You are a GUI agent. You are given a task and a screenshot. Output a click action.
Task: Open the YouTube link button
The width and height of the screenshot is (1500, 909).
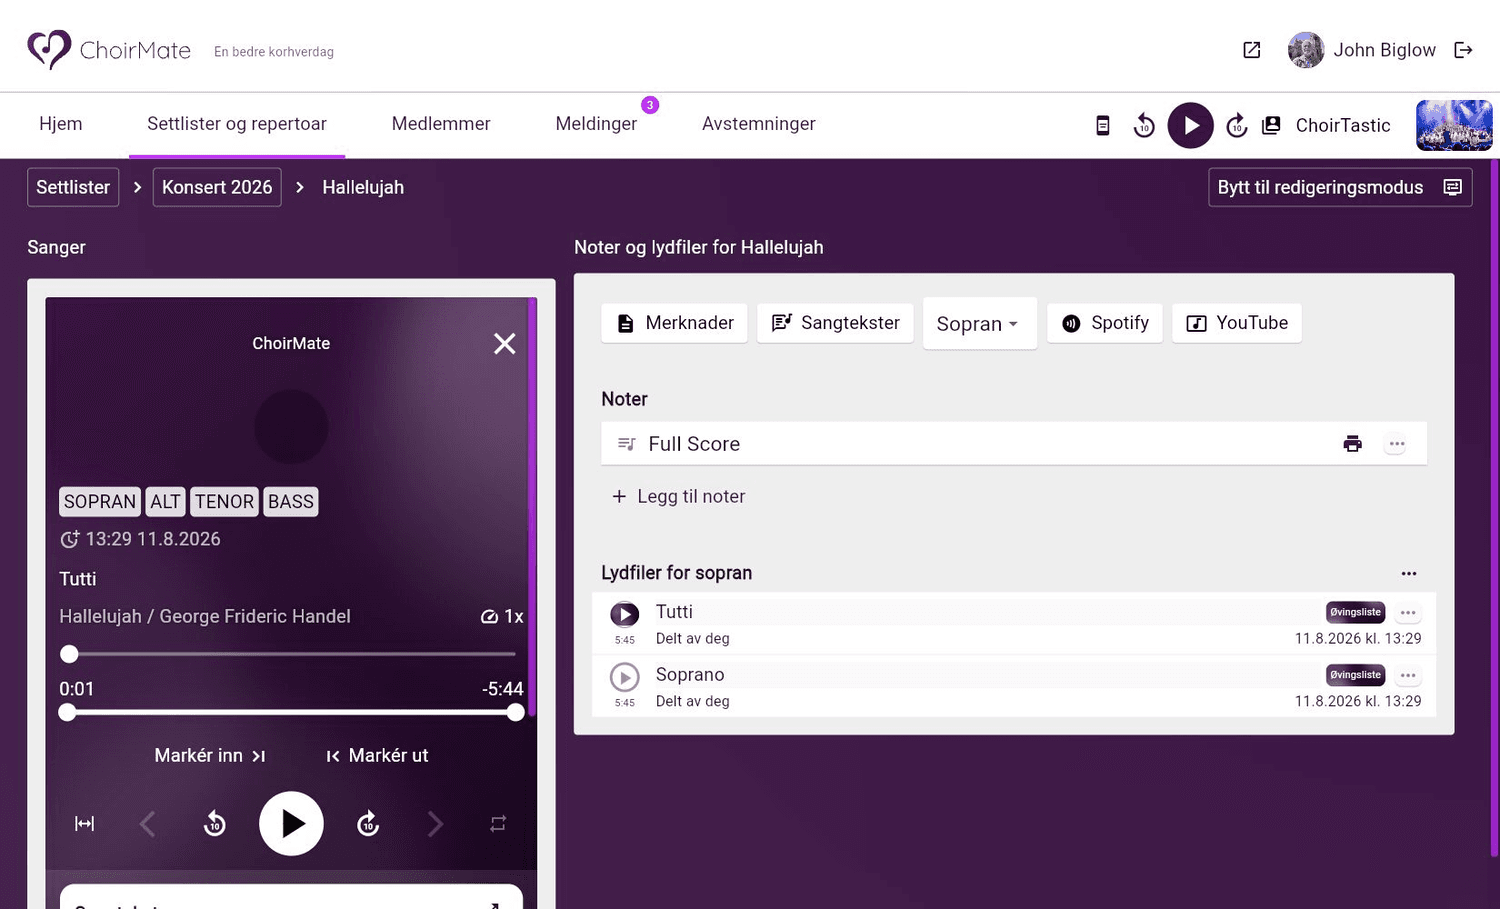[1237, 323]
